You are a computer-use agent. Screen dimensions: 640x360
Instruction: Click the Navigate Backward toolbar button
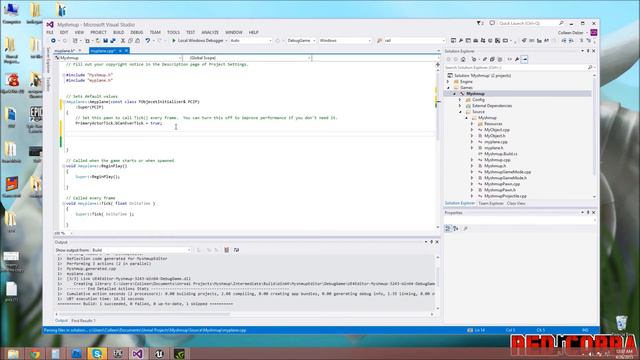point(53,41)
